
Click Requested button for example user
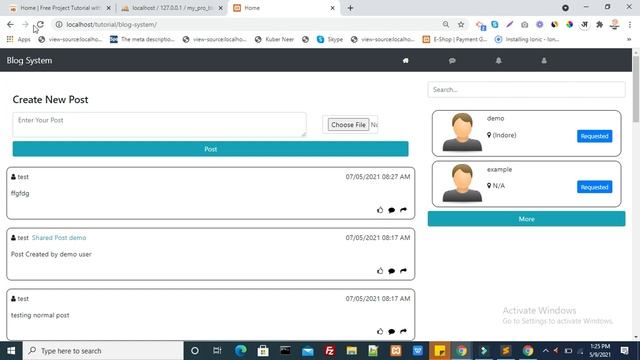point(594,187)
